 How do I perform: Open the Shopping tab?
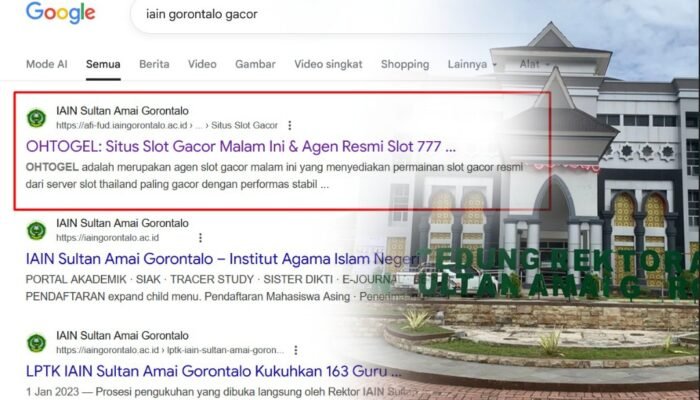tap(405, 64)
